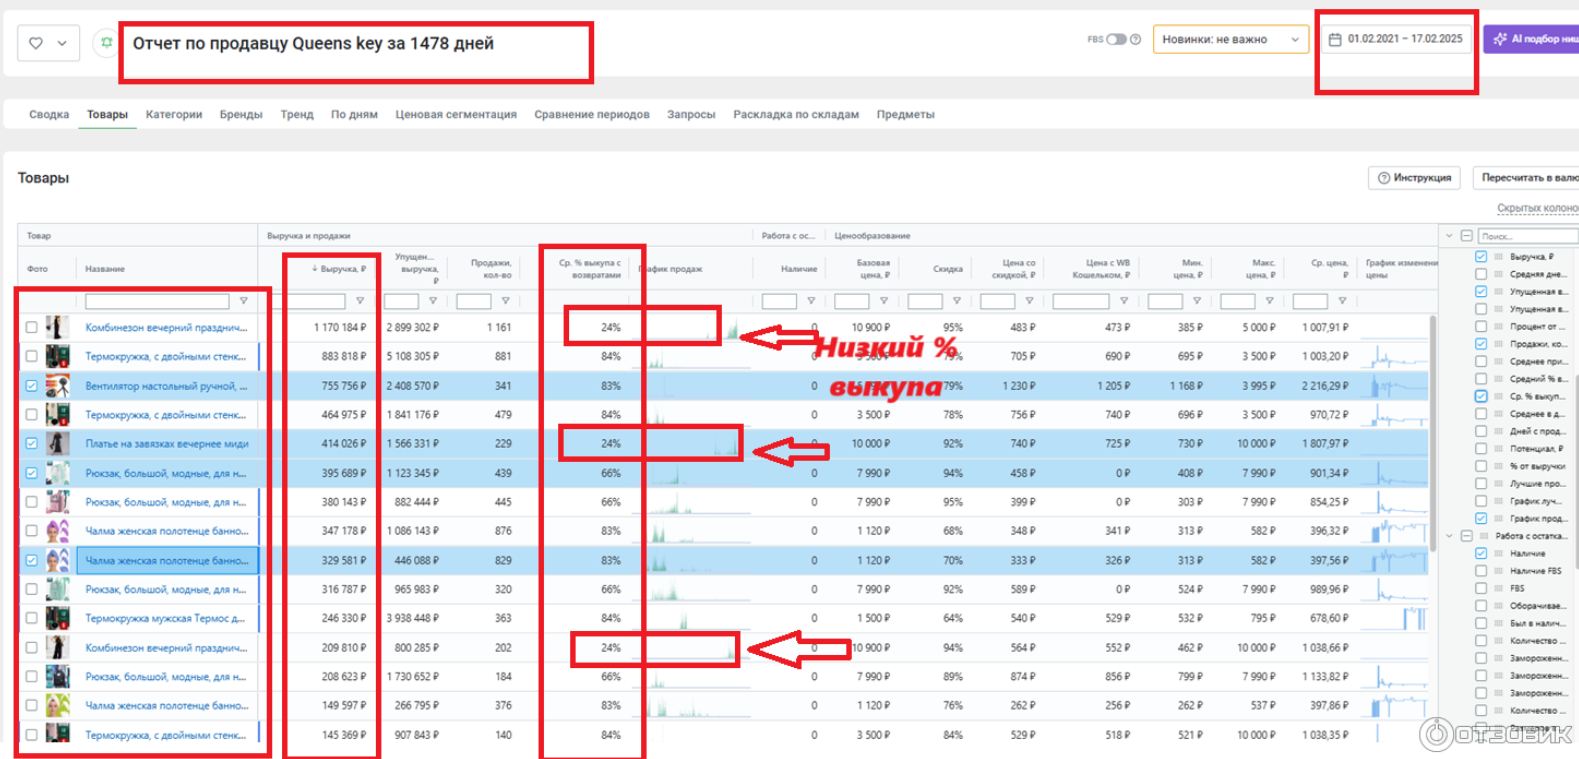Check the % от выручки column checkbox

tap(1481, 466)
